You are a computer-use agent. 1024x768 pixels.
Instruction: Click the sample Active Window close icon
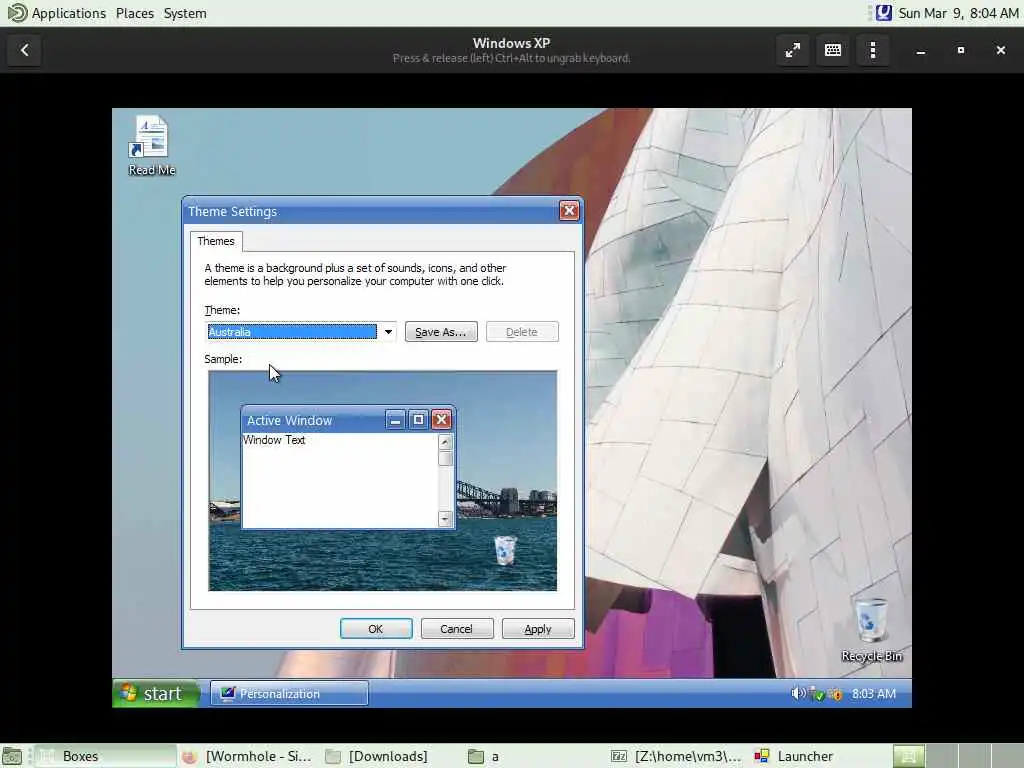[x=441, y=420]
